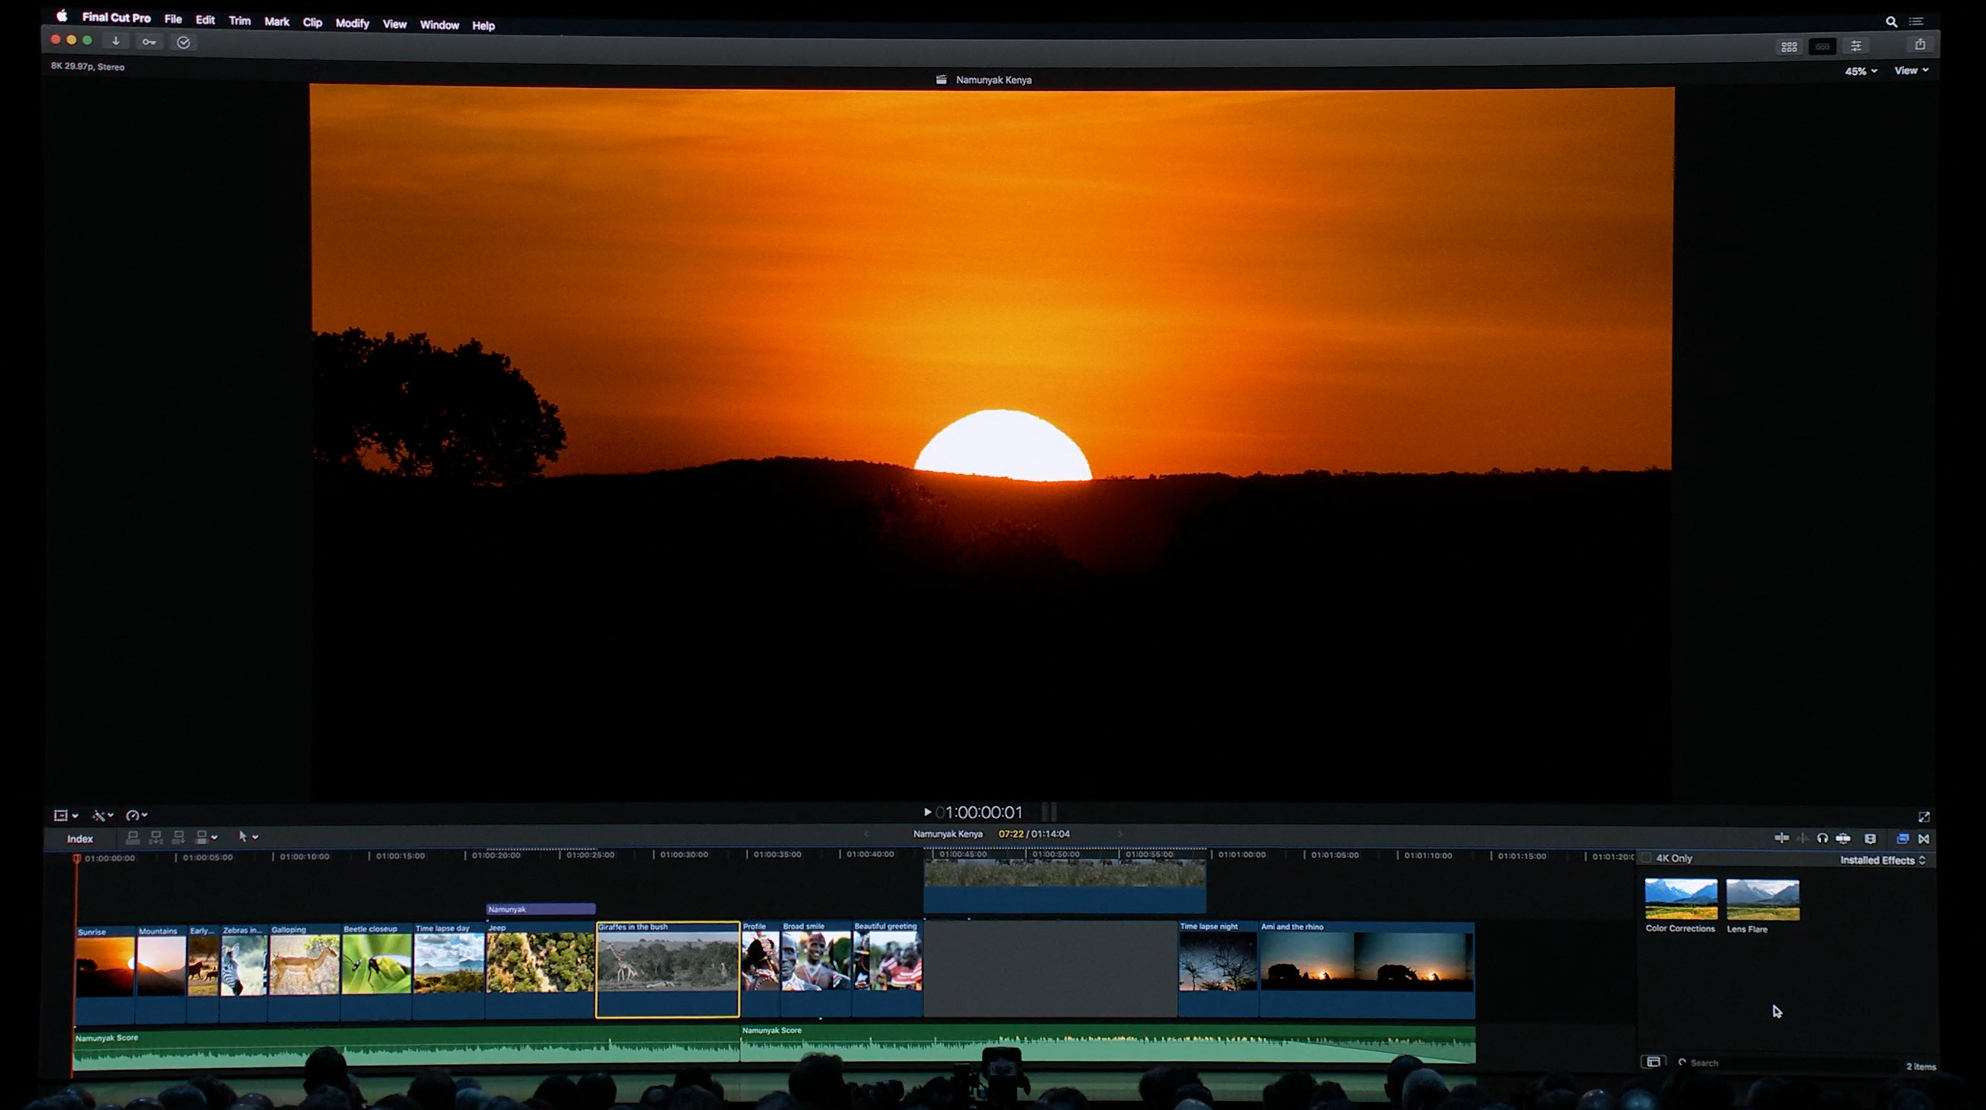
Task: Select the Lens Flare effect thumbnail
Action: (x=1762, y=900)
